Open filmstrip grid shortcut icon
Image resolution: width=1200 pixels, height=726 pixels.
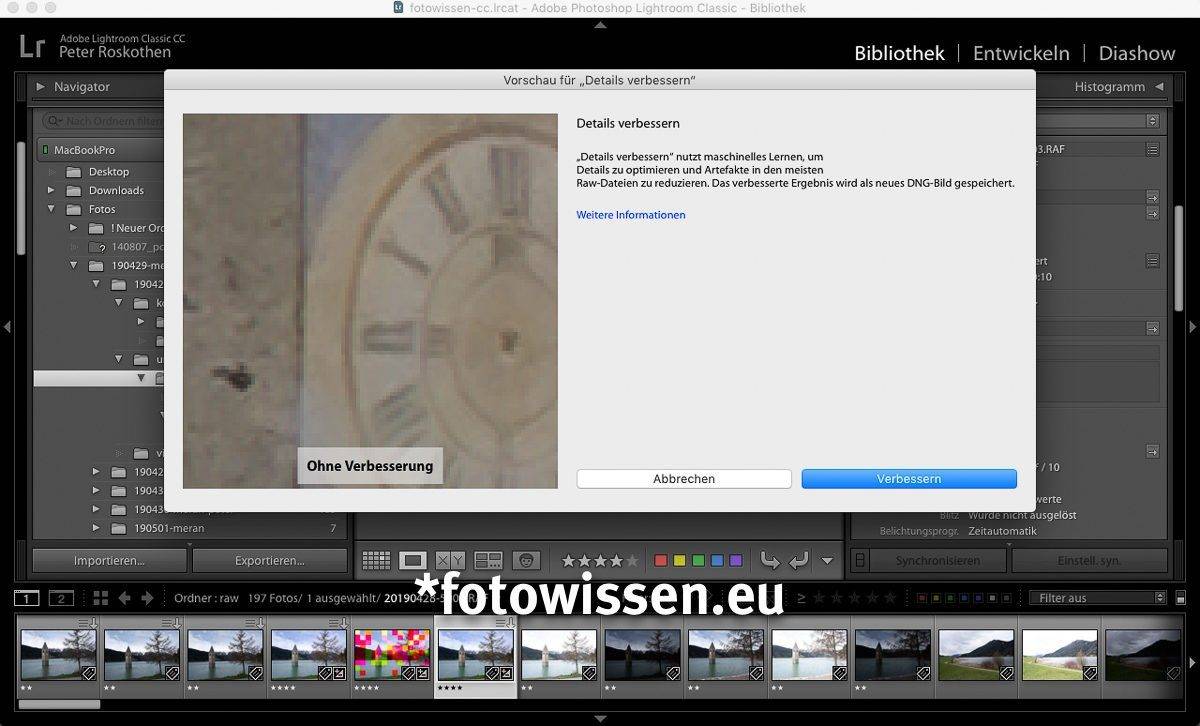(x=100, y=598)
